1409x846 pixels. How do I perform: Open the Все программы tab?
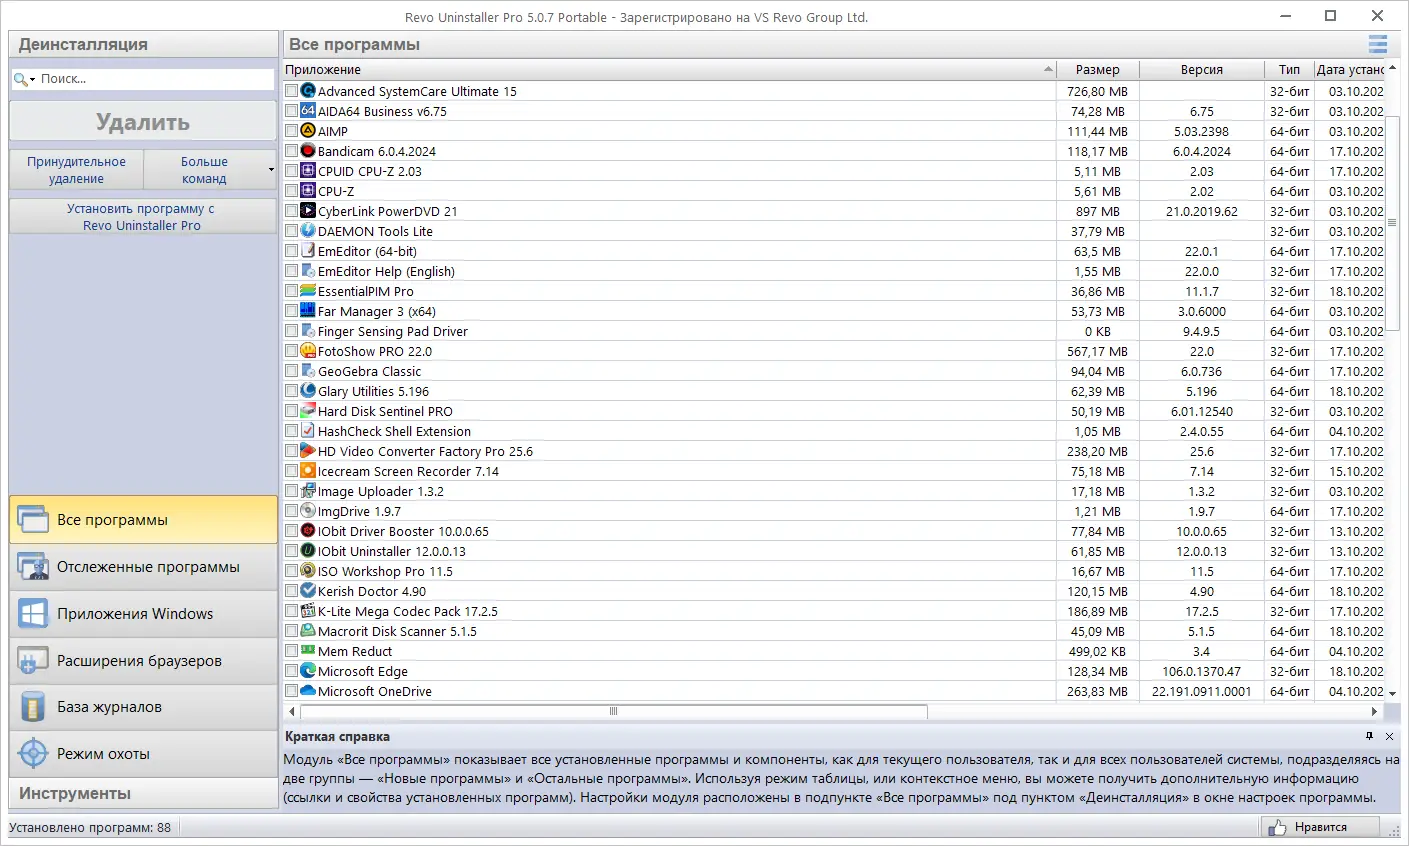143,520
